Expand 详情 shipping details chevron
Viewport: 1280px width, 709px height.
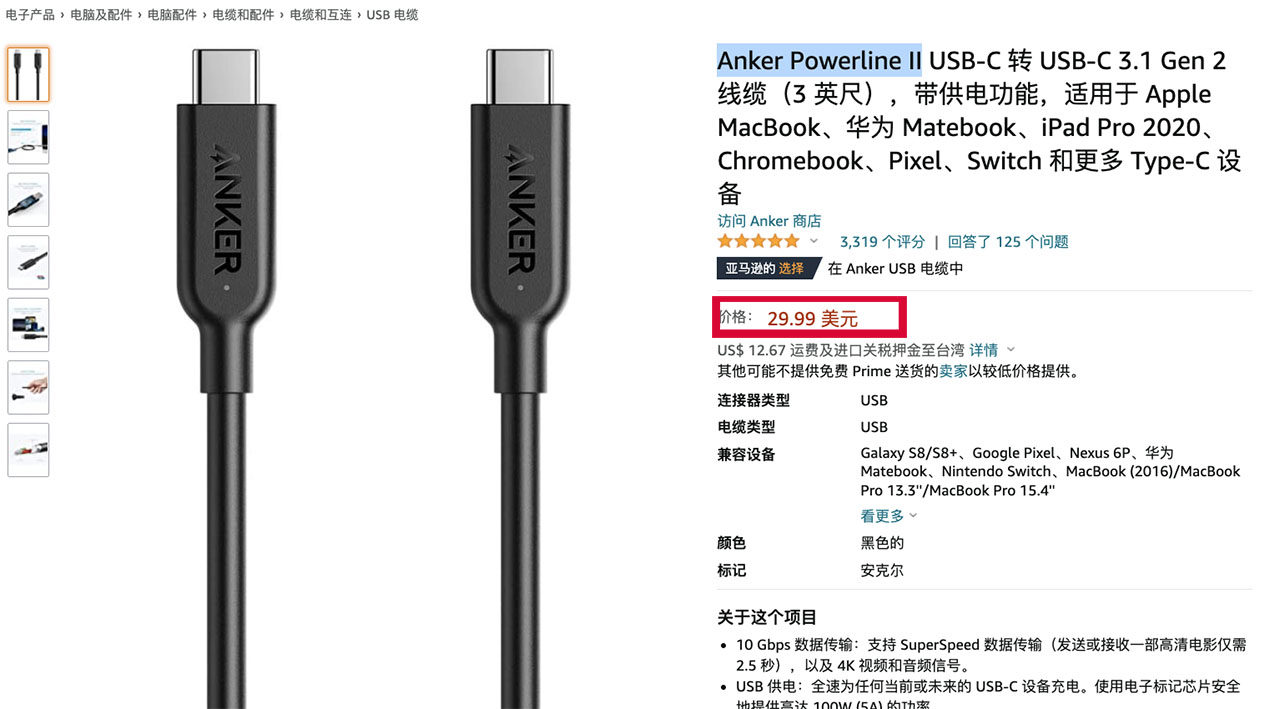(x=1010, y=350)
